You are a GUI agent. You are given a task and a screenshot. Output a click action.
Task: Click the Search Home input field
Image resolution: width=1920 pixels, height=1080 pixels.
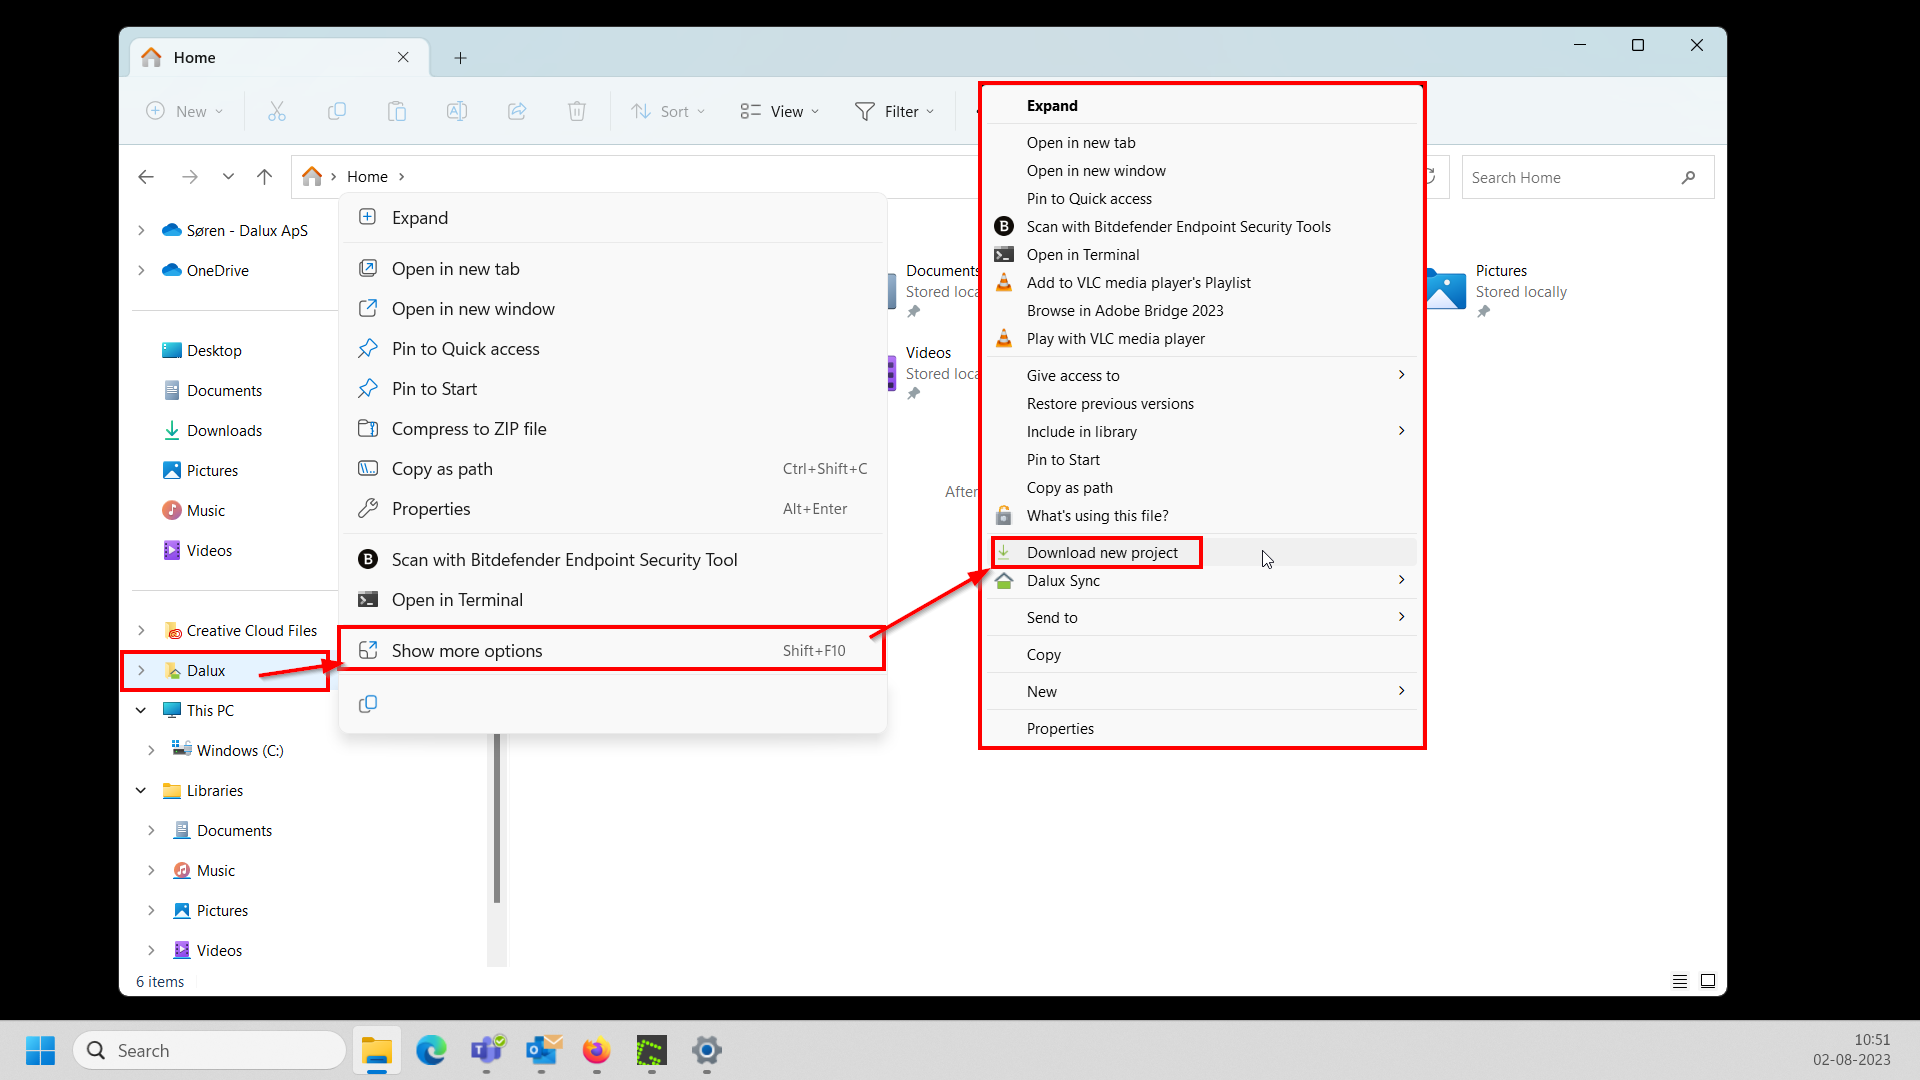click(1570, 178)
